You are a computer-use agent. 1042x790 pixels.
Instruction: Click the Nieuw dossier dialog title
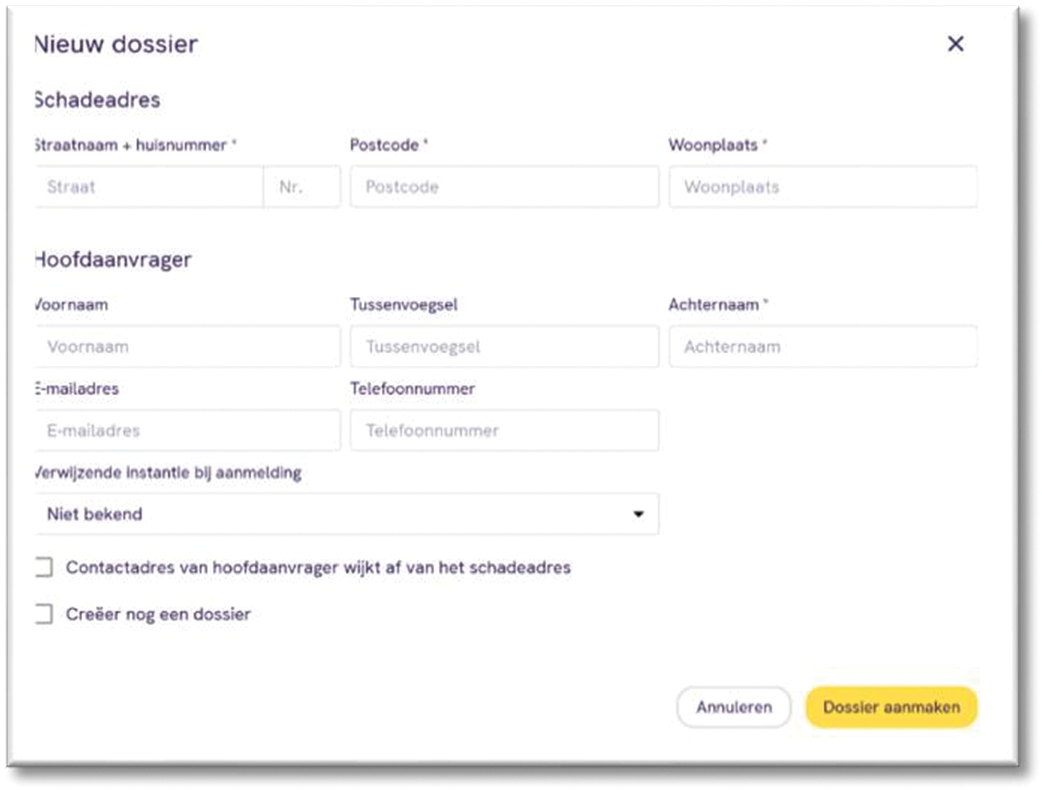pyautogui.click(x=114, y=44)
